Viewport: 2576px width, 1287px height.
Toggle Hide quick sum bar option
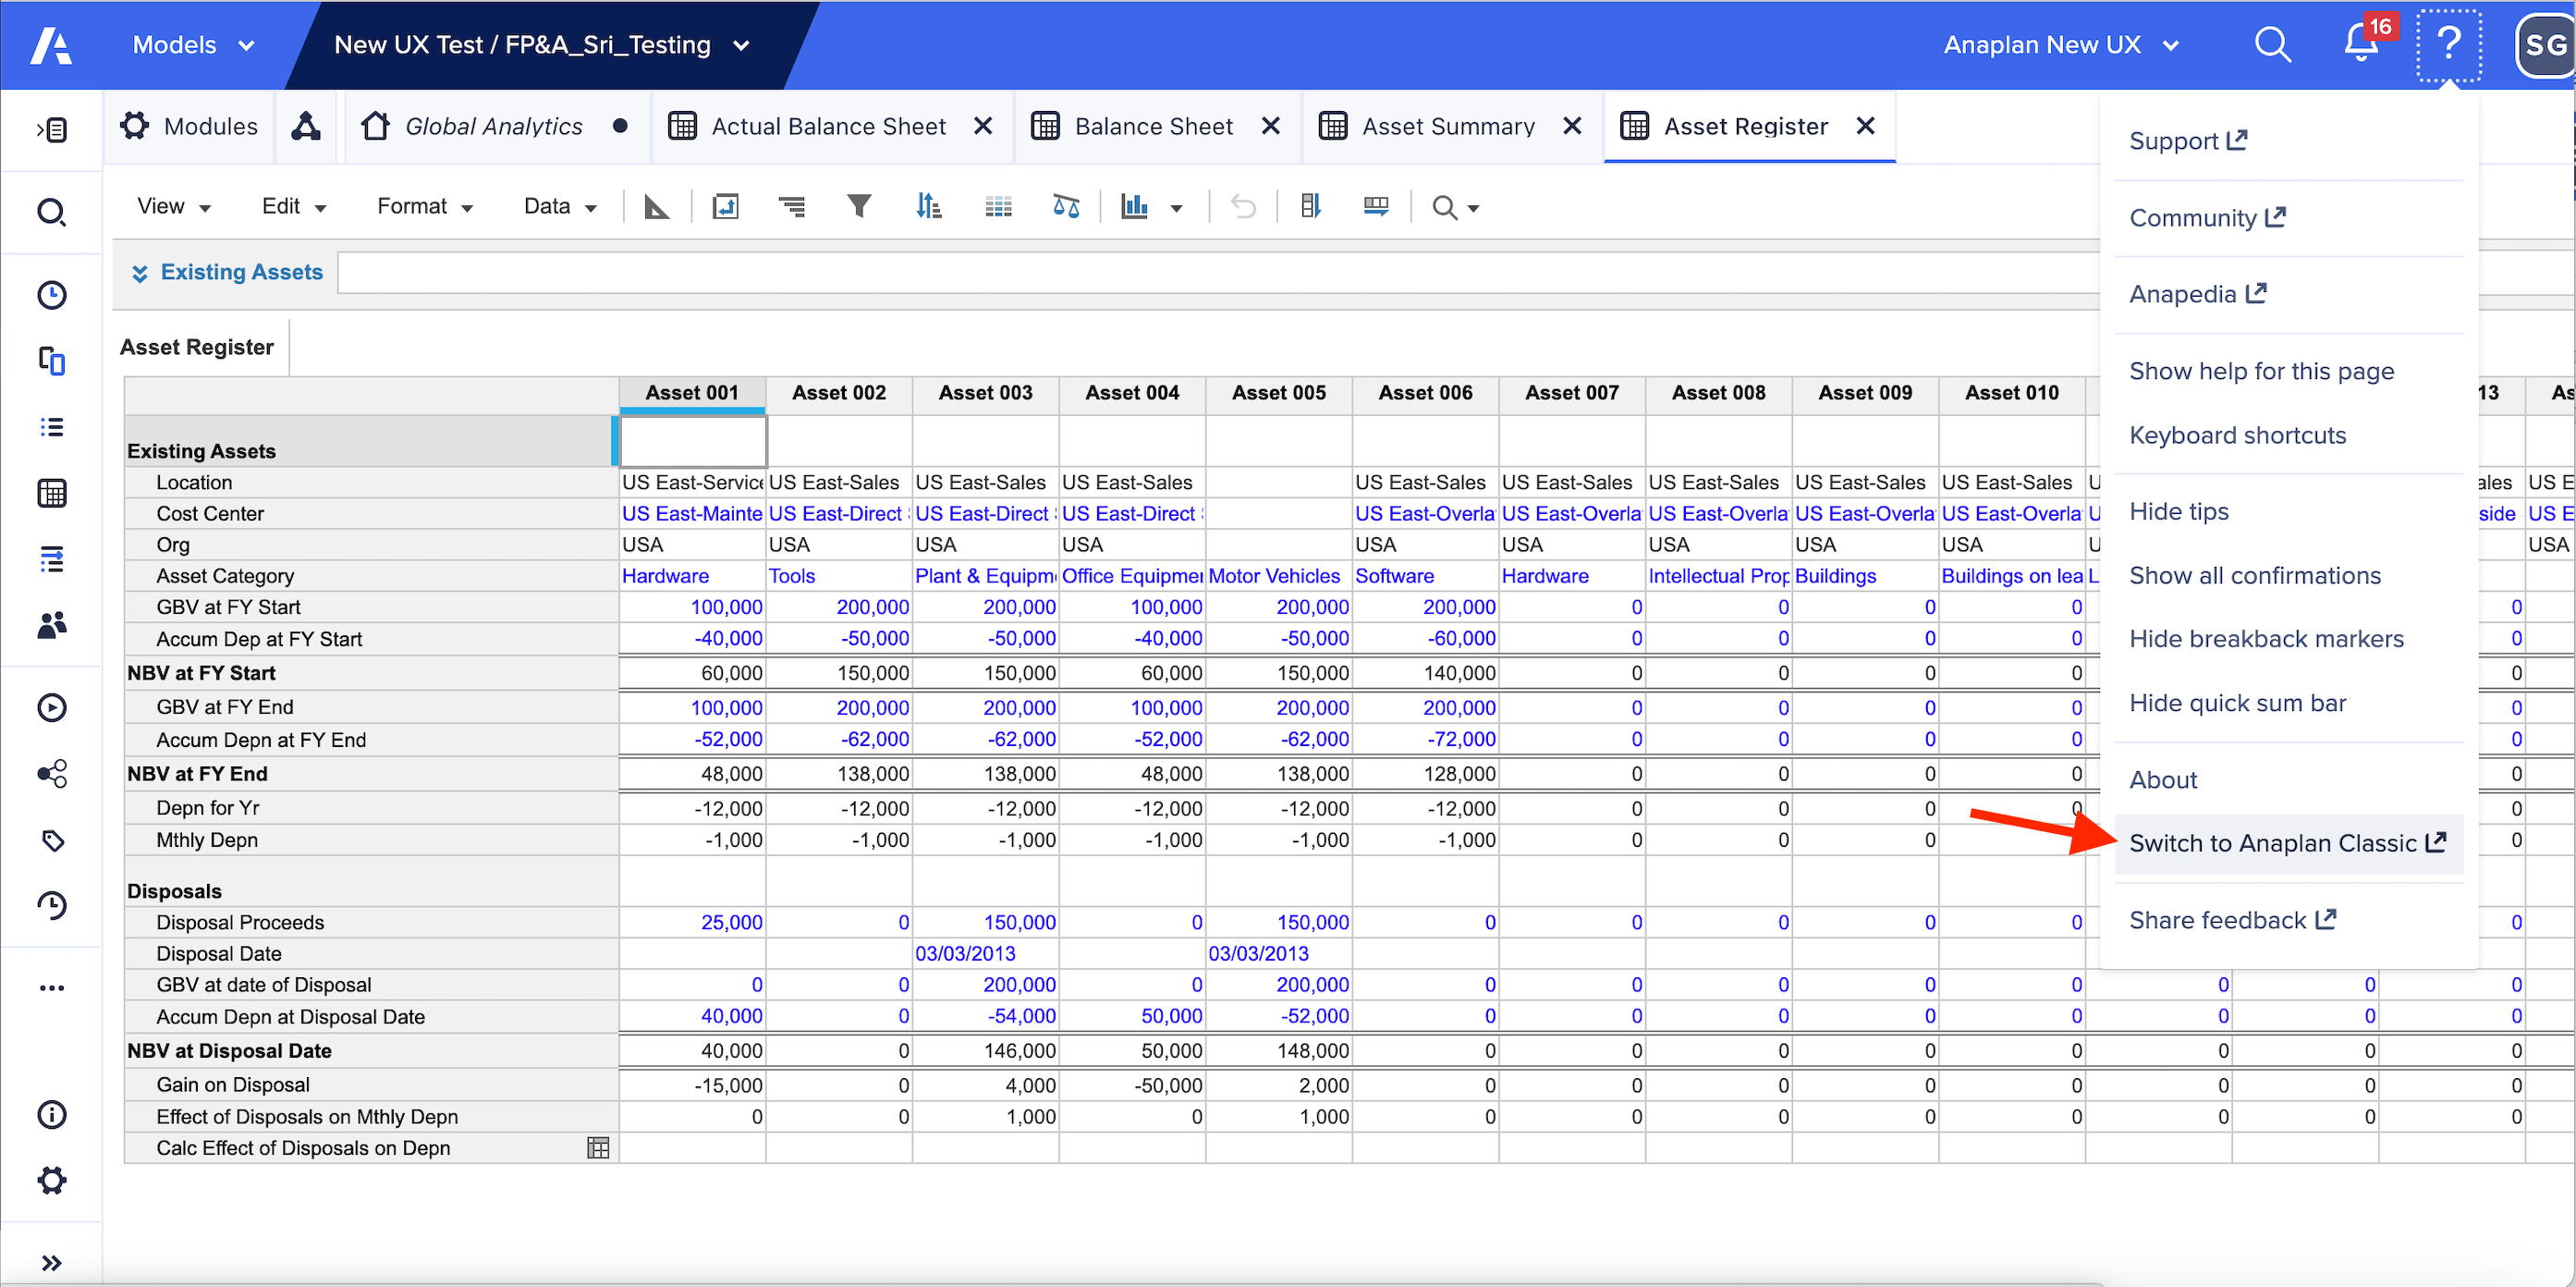(2236, 703)
